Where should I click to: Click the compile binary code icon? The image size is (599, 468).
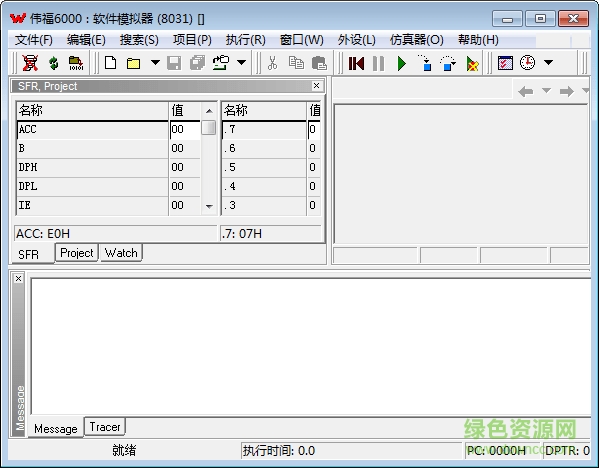tap(76, 63)
